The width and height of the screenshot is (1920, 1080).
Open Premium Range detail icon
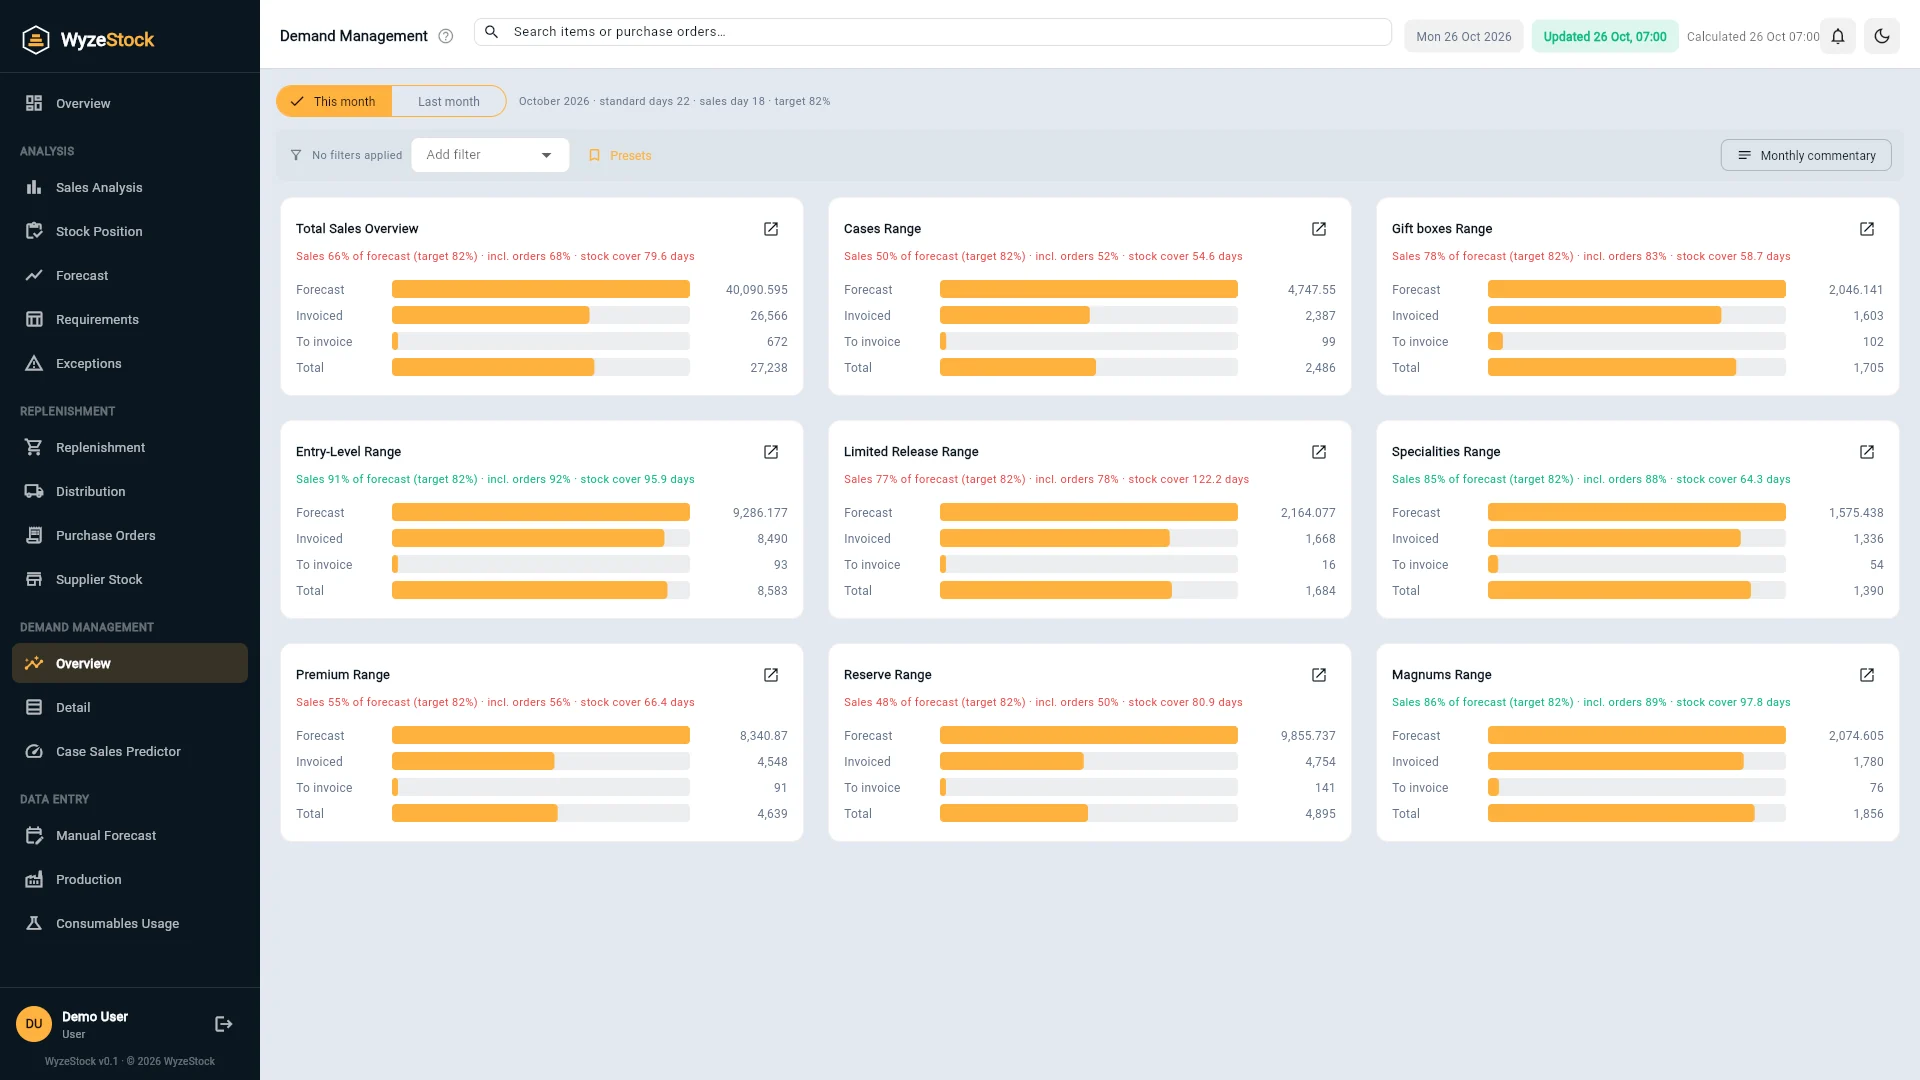(771, 675)
